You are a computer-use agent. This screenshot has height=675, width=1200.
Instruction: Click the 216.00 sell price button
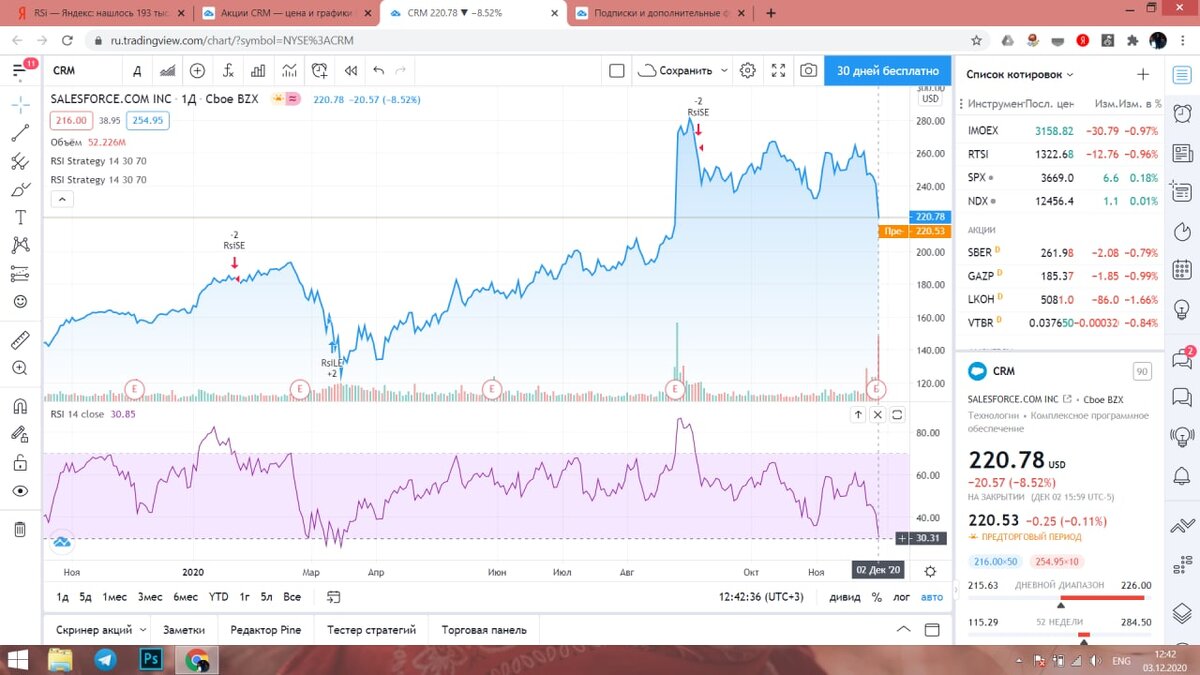click(x=72, y=120)
